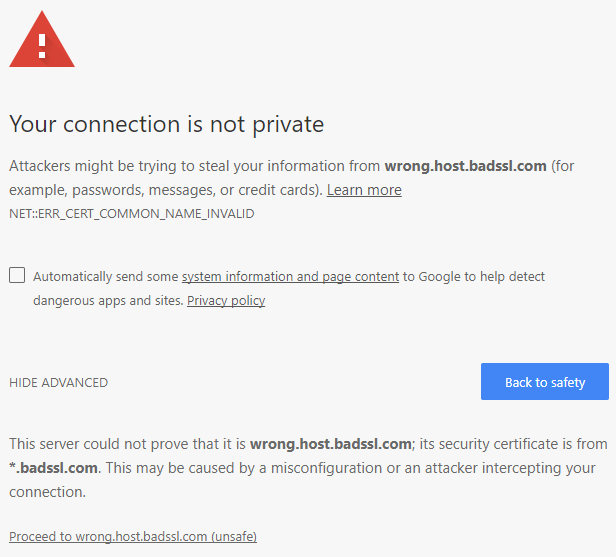Image resolution: width=616 pixels, height=557 pixels.
Task: Click the Automatically send some label text
Action: click(106, 277)
